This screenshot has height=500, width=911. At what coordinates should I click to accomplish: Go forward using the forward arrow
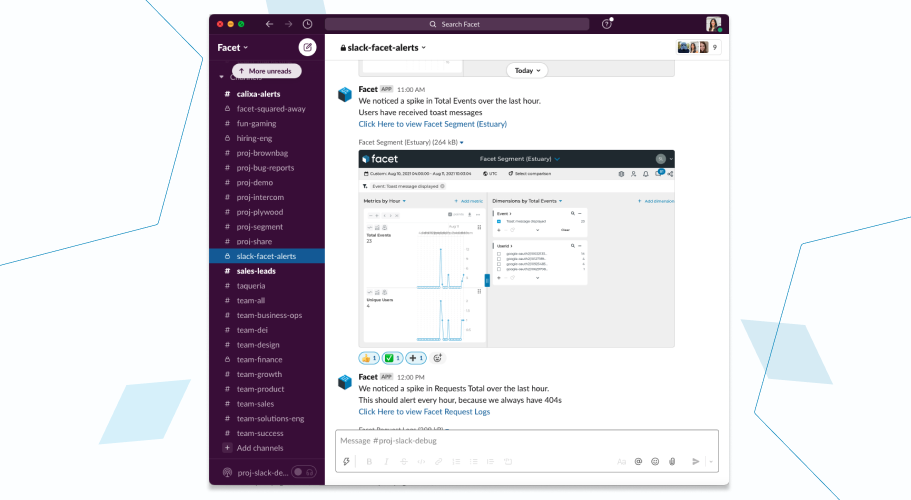pos(288,24)
